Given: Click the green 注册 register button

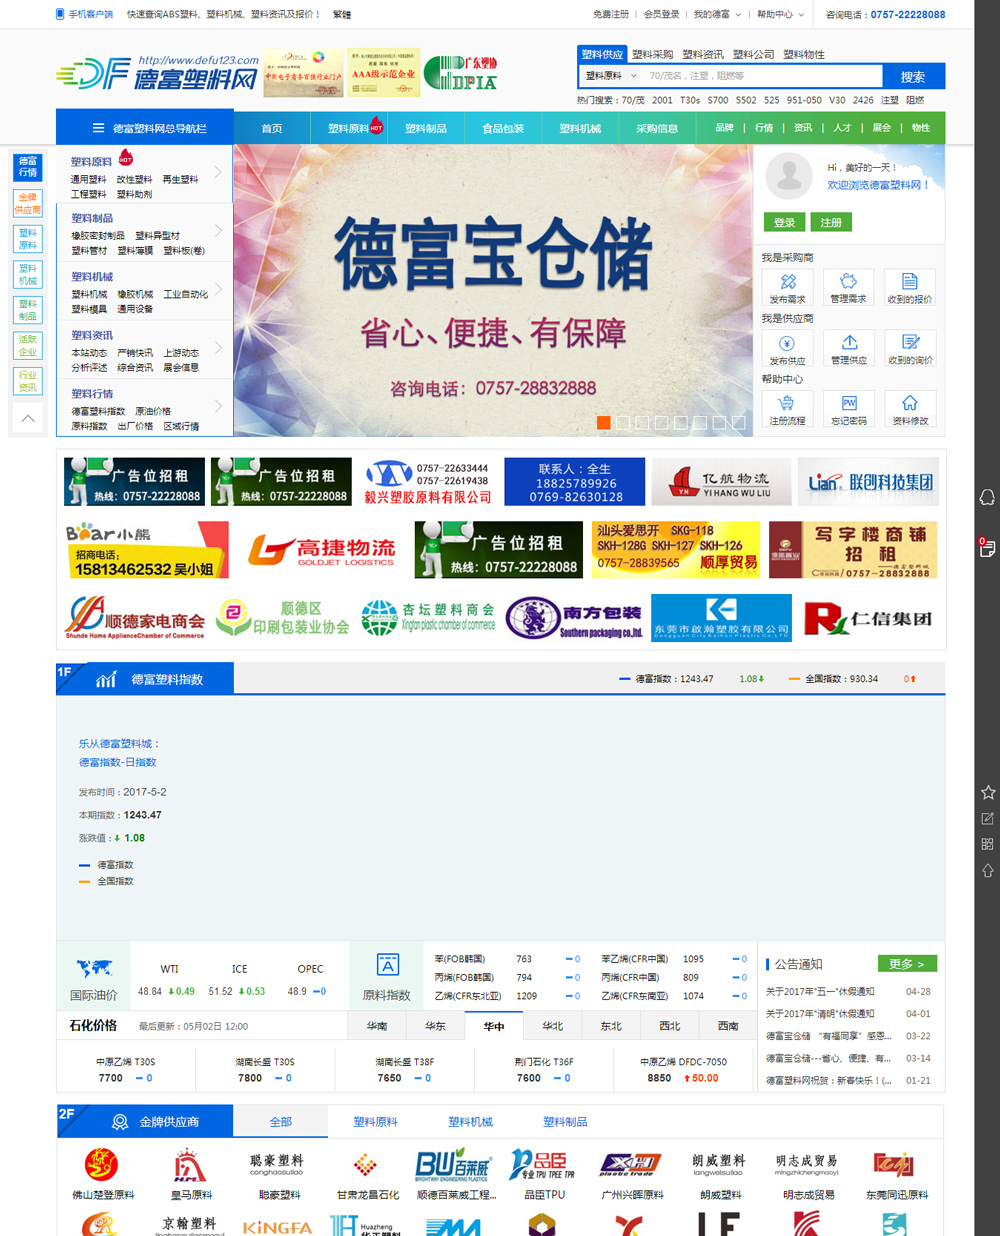Looking at the screenshot, I should tap(831, 222).
